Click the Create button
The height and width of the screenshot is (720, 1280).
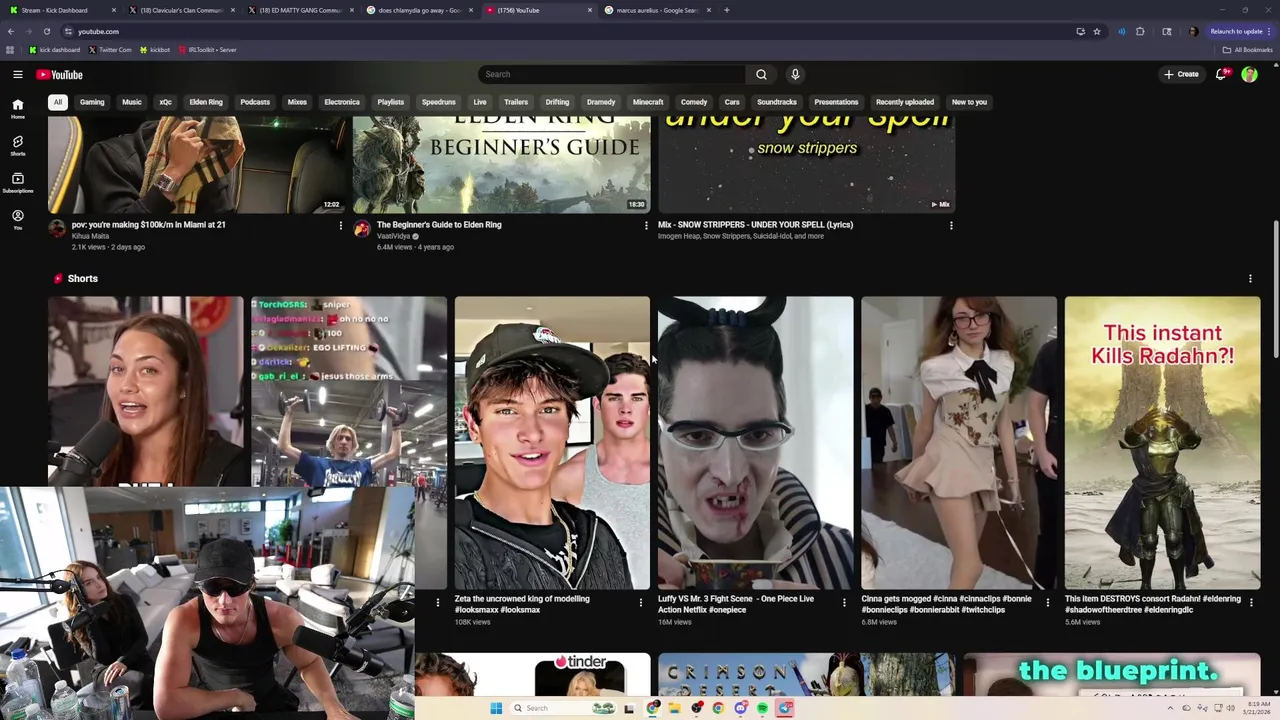point(1181,74)
